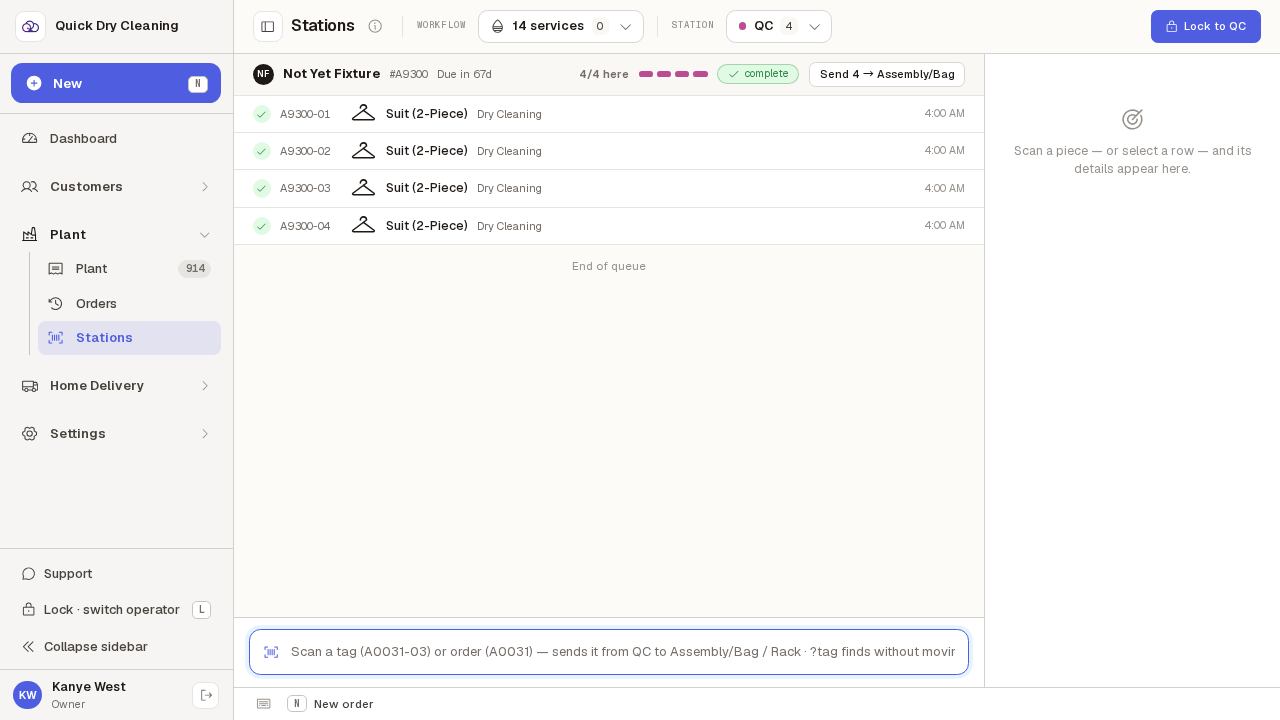Viewport: 1280px width, 720px height.
Task: Click Send 4 to Assembly/Bag button
Action: (887, 74)
